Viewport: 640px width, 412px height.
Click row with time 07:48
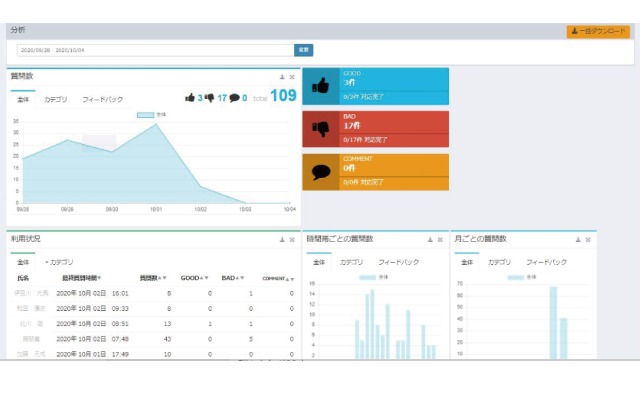[x=153, y=339]
